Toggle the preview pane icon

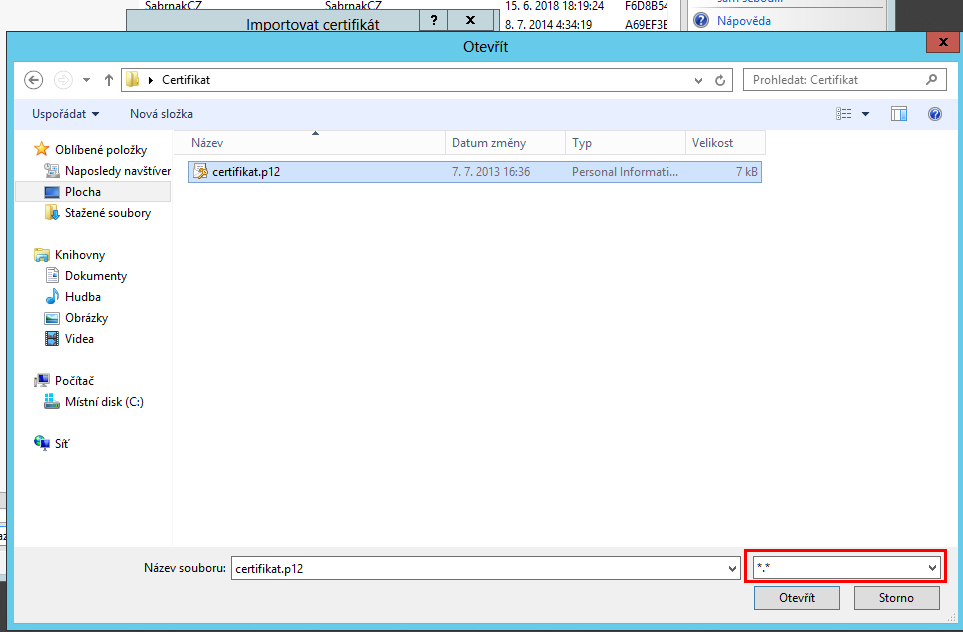coord(899,114)
